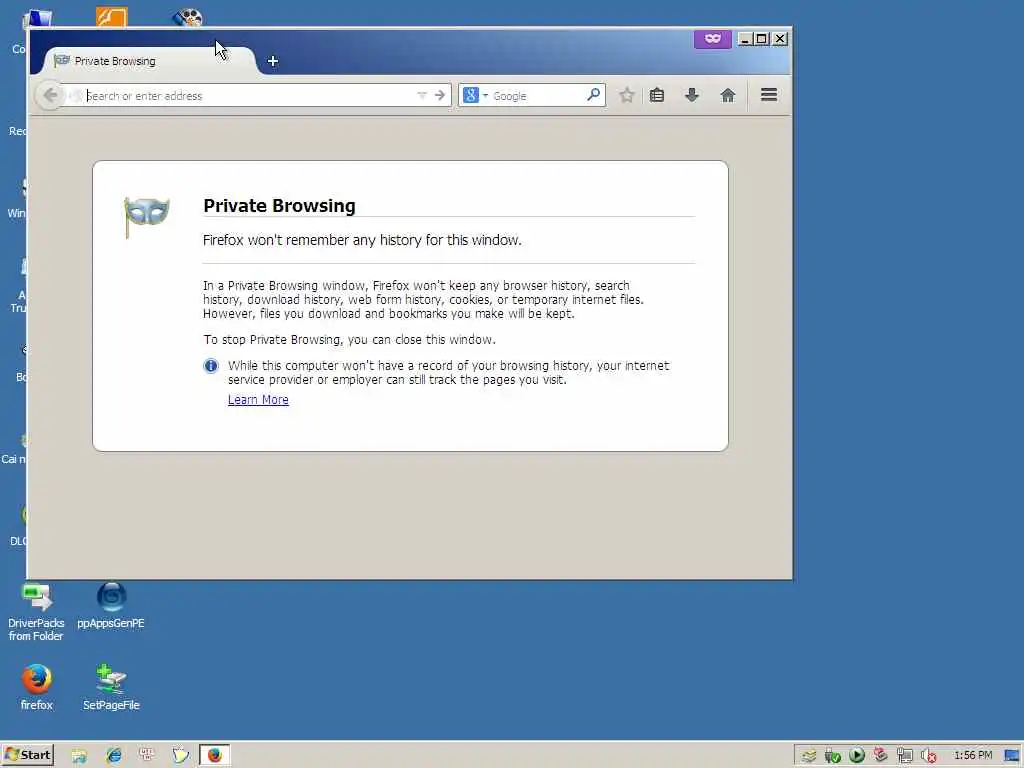Bookmark this page with the star icon

627,95
